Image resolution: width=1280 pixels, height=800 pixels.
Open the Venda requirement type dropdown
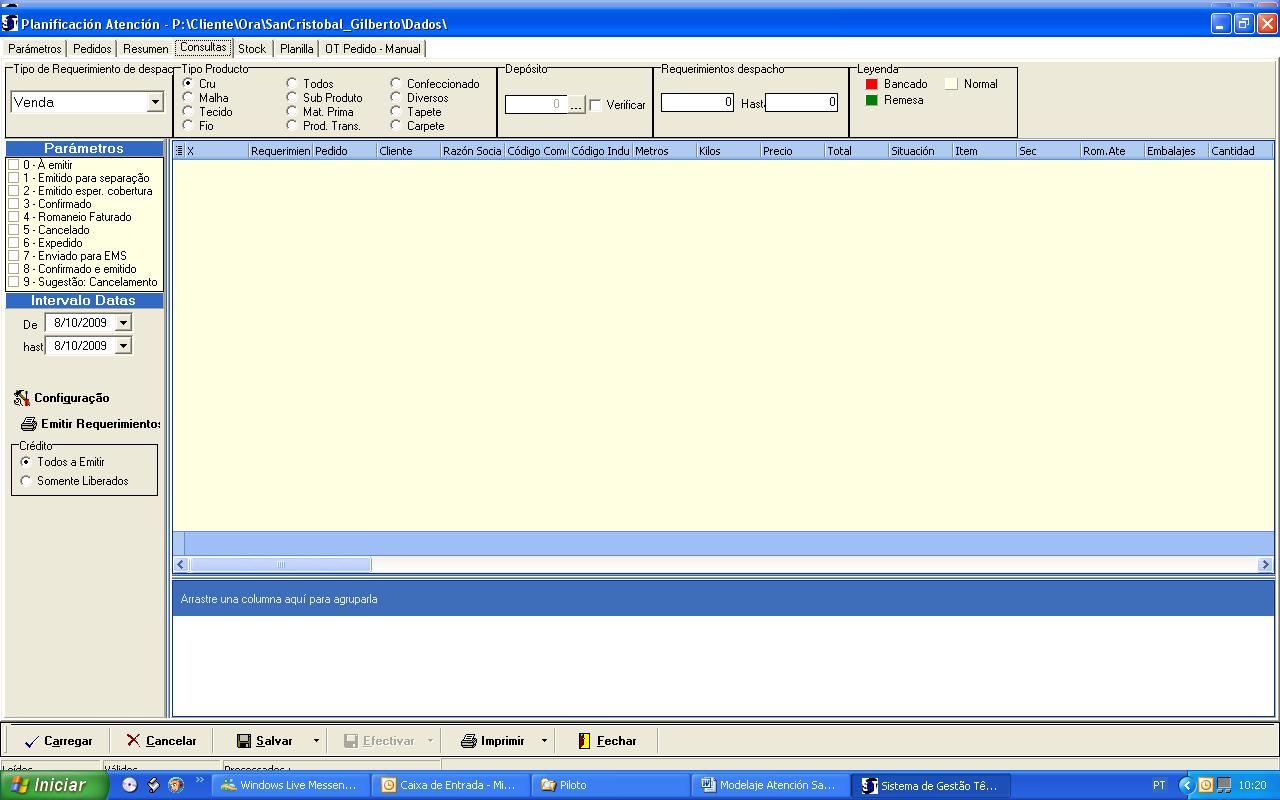[155, 102]
